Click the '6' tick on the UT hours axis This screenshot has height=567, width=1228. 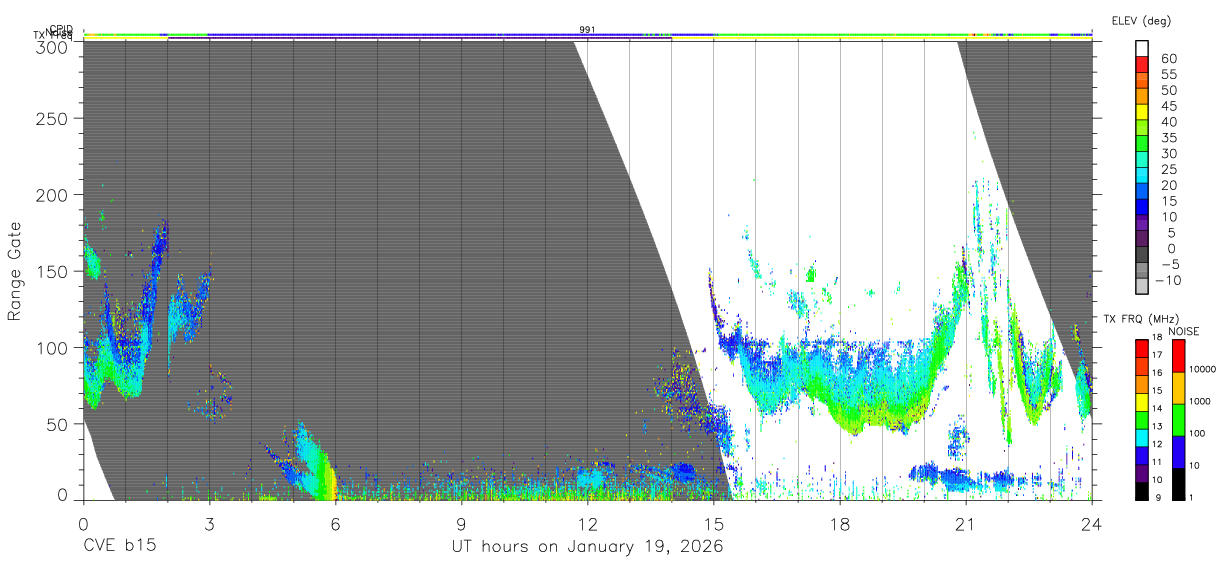(x=335, y=523)
